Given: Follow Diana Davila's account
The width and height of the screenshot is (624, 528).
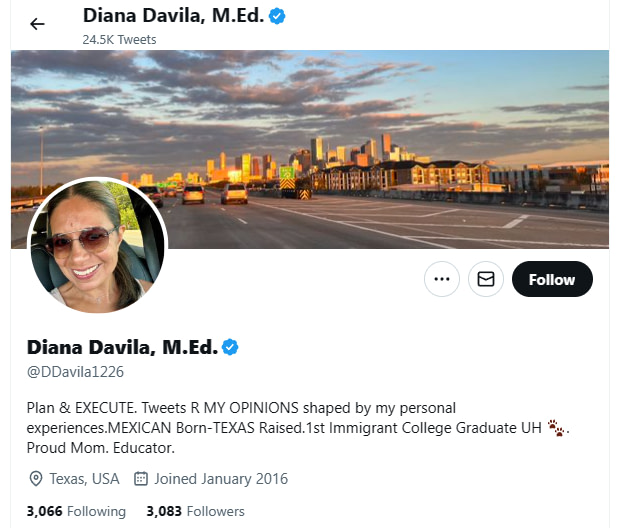Looking at the screenshot, I should (x=552, y=279).
